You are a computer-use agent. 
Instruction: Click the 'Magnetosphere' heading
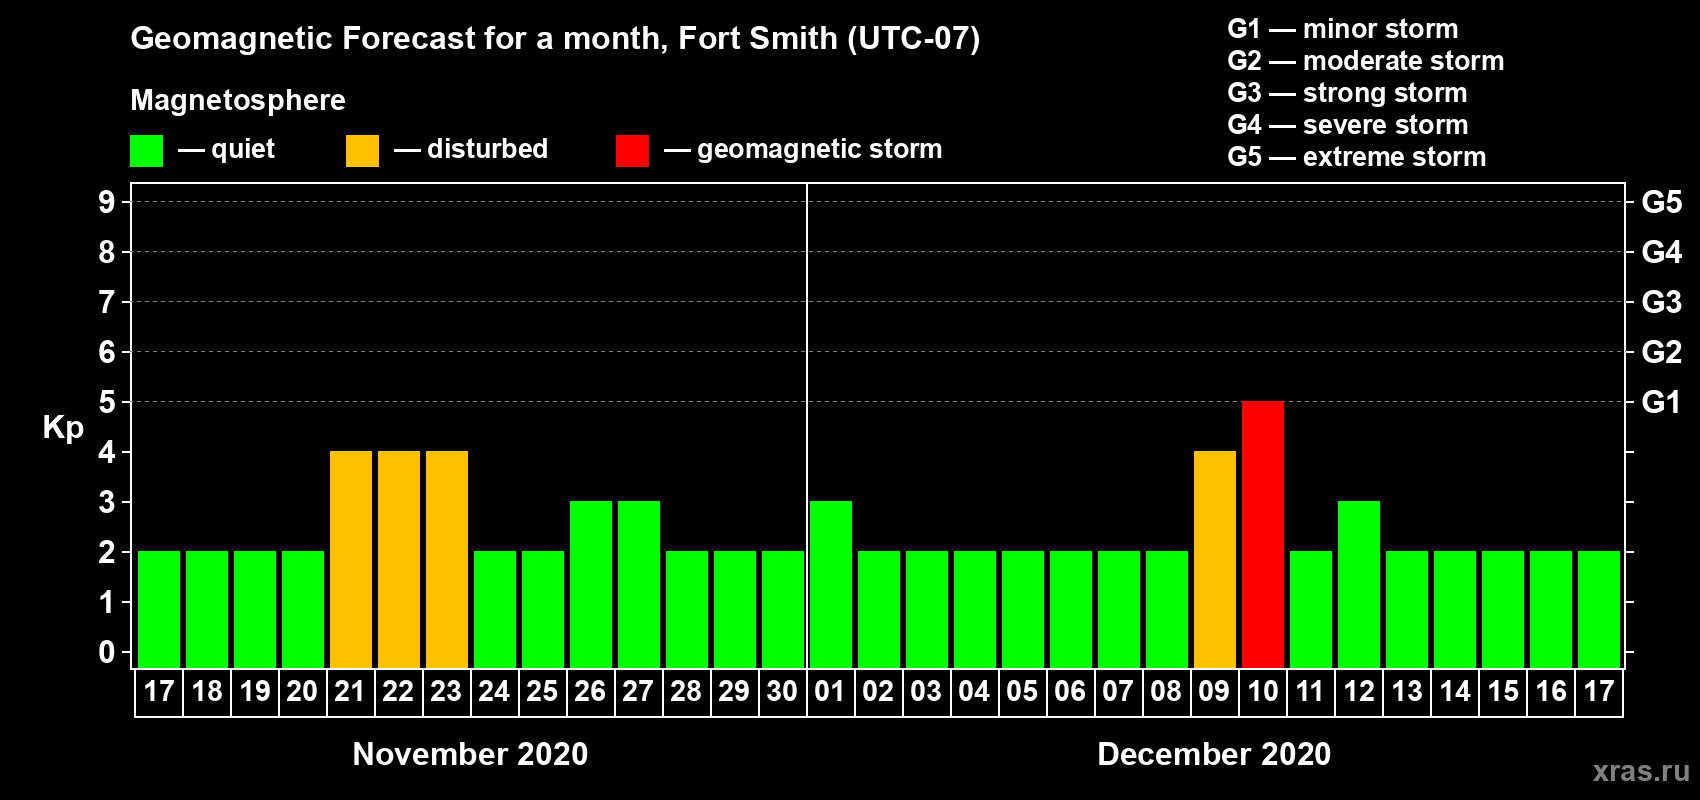238,100
